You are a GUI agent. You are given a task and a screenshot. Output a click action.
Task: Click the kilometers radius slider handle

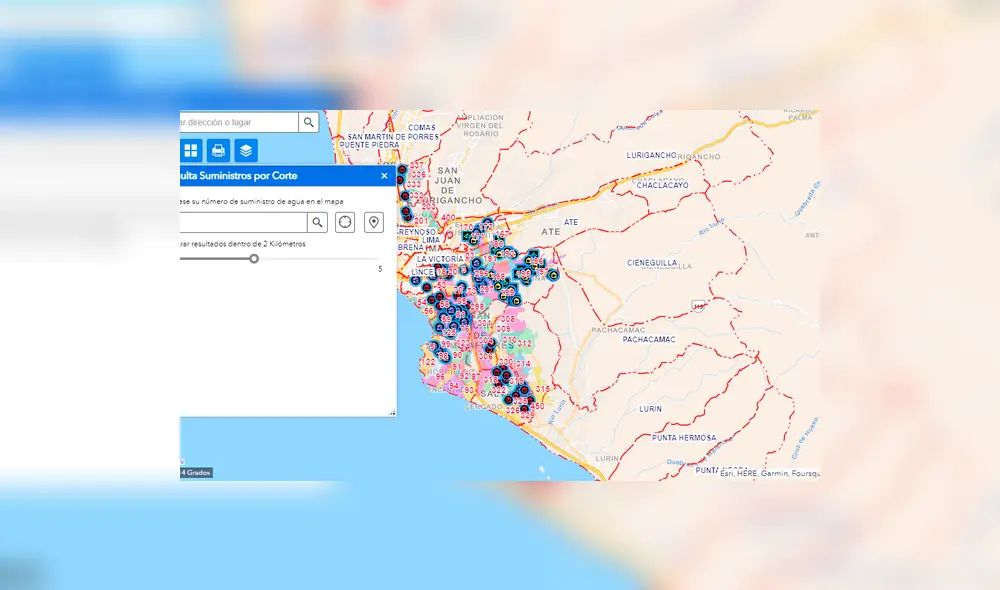coord(254,258)
